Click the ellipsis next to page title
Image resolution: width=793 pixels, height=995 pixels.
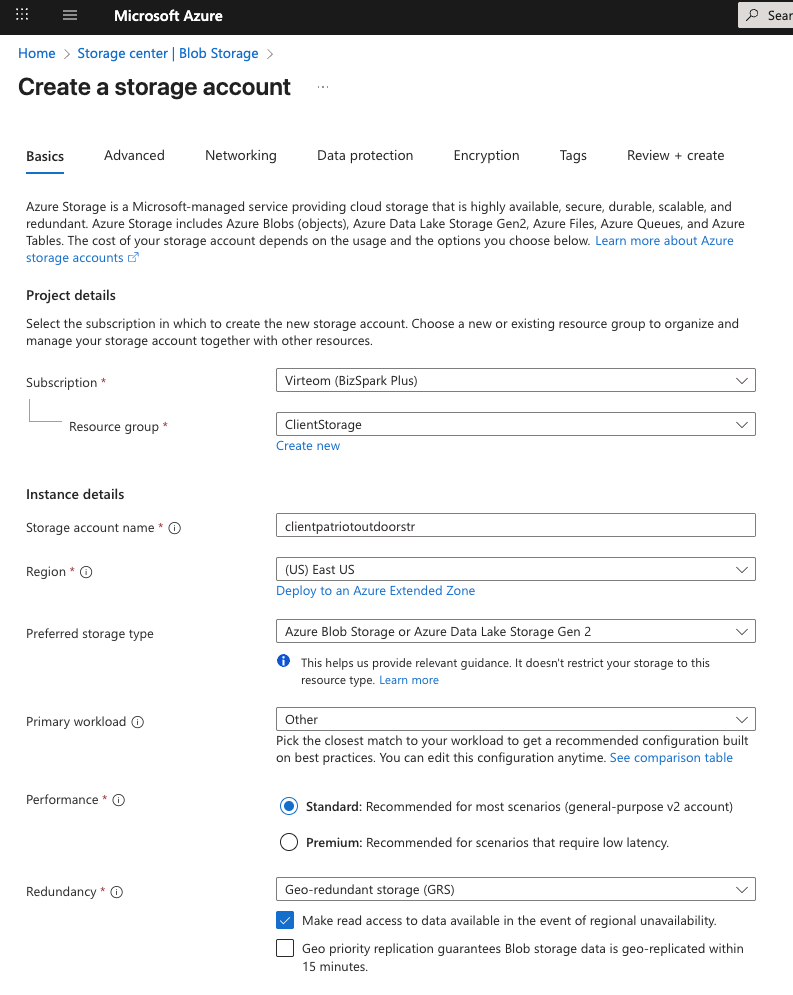323,87
